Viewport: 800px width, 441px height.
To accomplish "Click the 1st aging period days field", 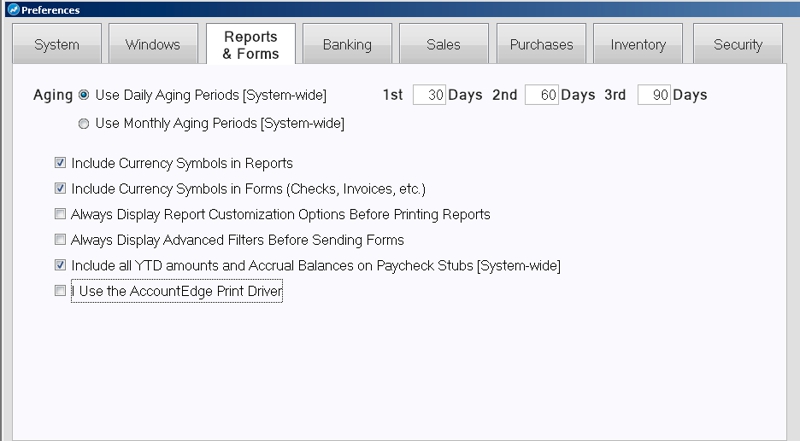I will click(428, 95).
